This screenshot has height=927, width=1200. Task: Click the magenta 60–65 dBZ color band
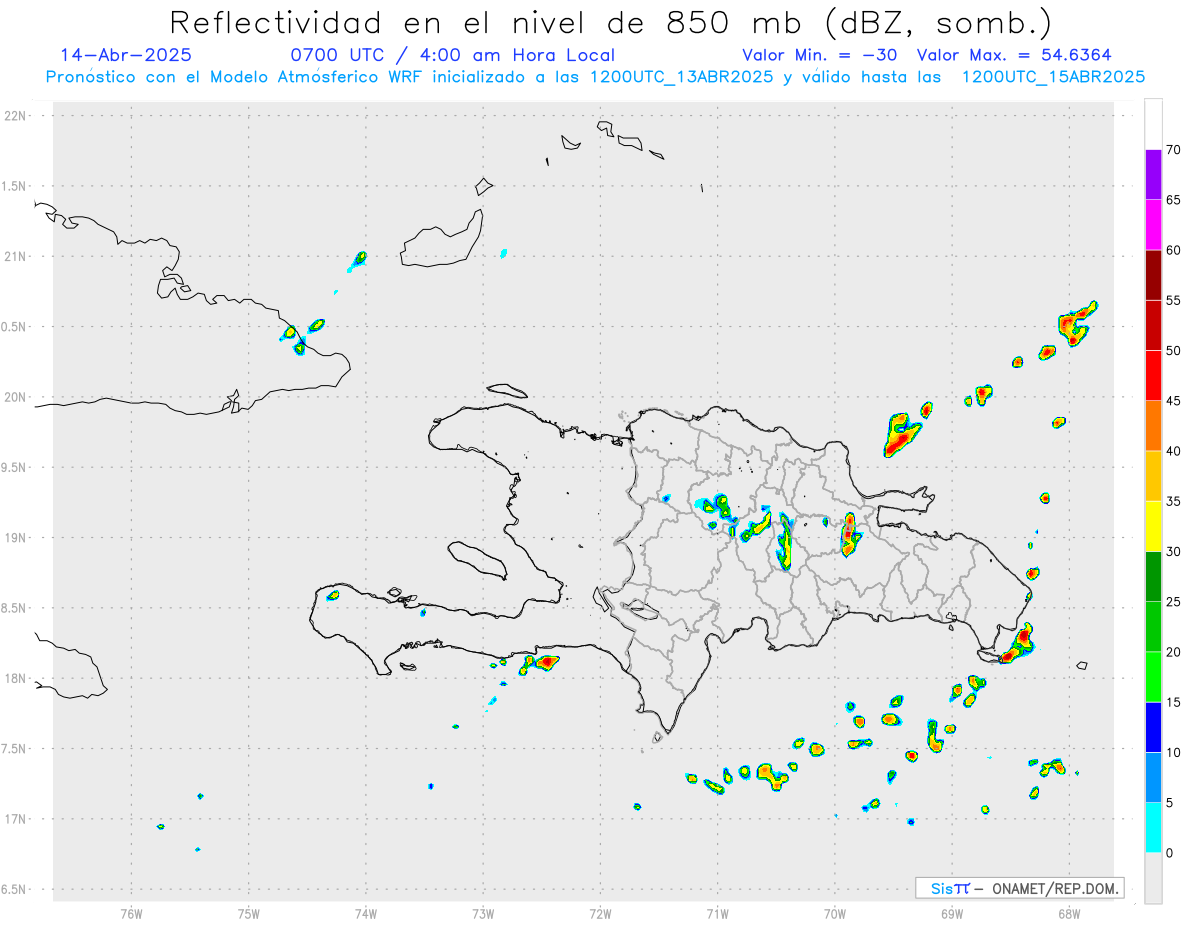1153,224
